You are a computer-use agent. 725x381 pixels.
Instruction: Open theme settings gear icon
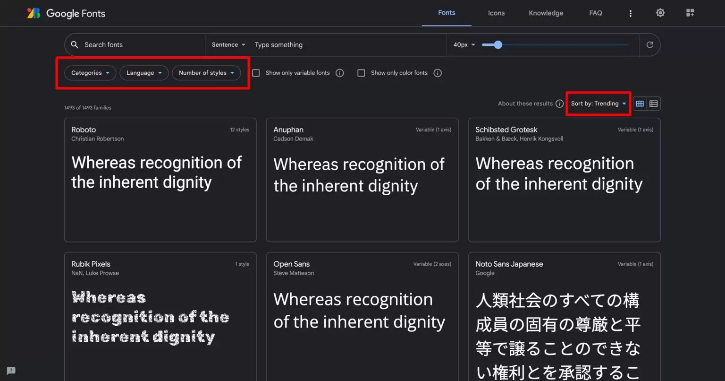coord(660,13)
